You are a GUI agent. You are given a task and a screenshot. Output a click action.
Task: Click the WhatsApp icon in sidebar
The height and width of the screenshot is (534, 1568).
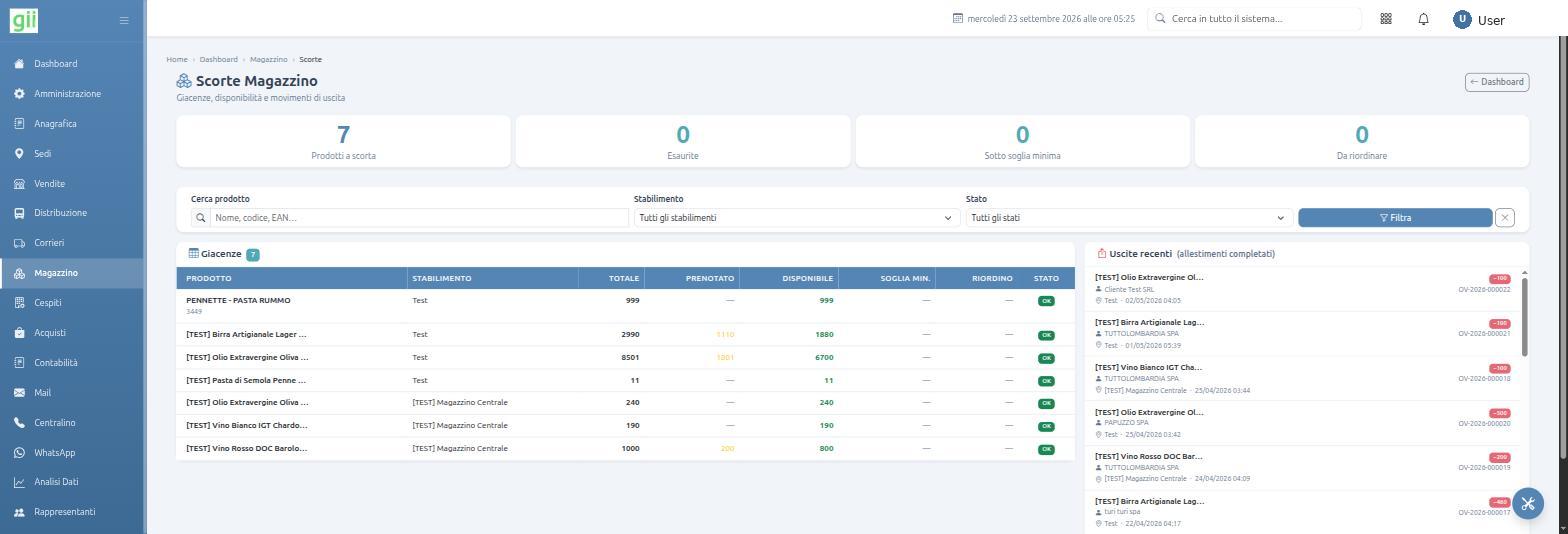[19, 453]
